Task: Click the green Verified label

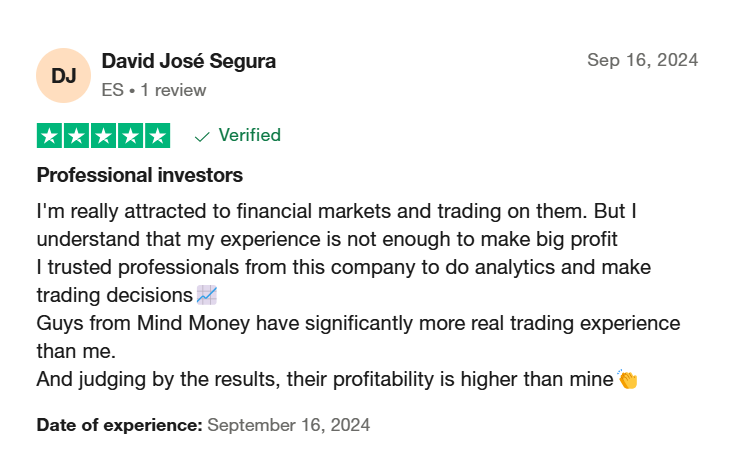Action: (x=250, y=135)
